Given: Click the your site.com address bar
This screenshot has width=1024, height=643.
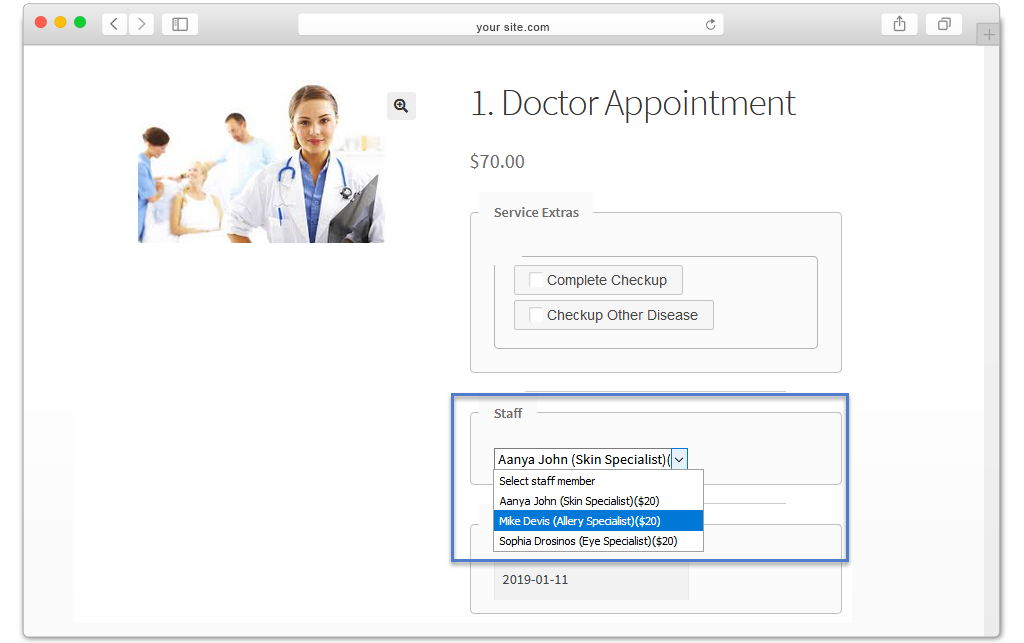Looking at the screenshot, I should [x=511, y=25].
